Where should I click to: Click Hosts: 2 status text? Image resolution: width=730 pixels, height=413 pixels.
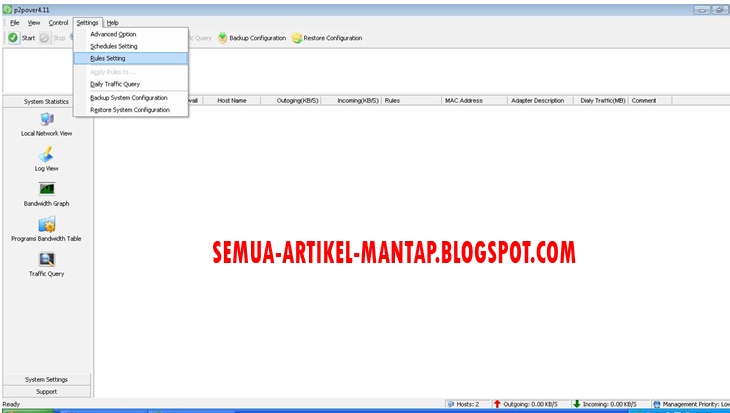point(467,404)
